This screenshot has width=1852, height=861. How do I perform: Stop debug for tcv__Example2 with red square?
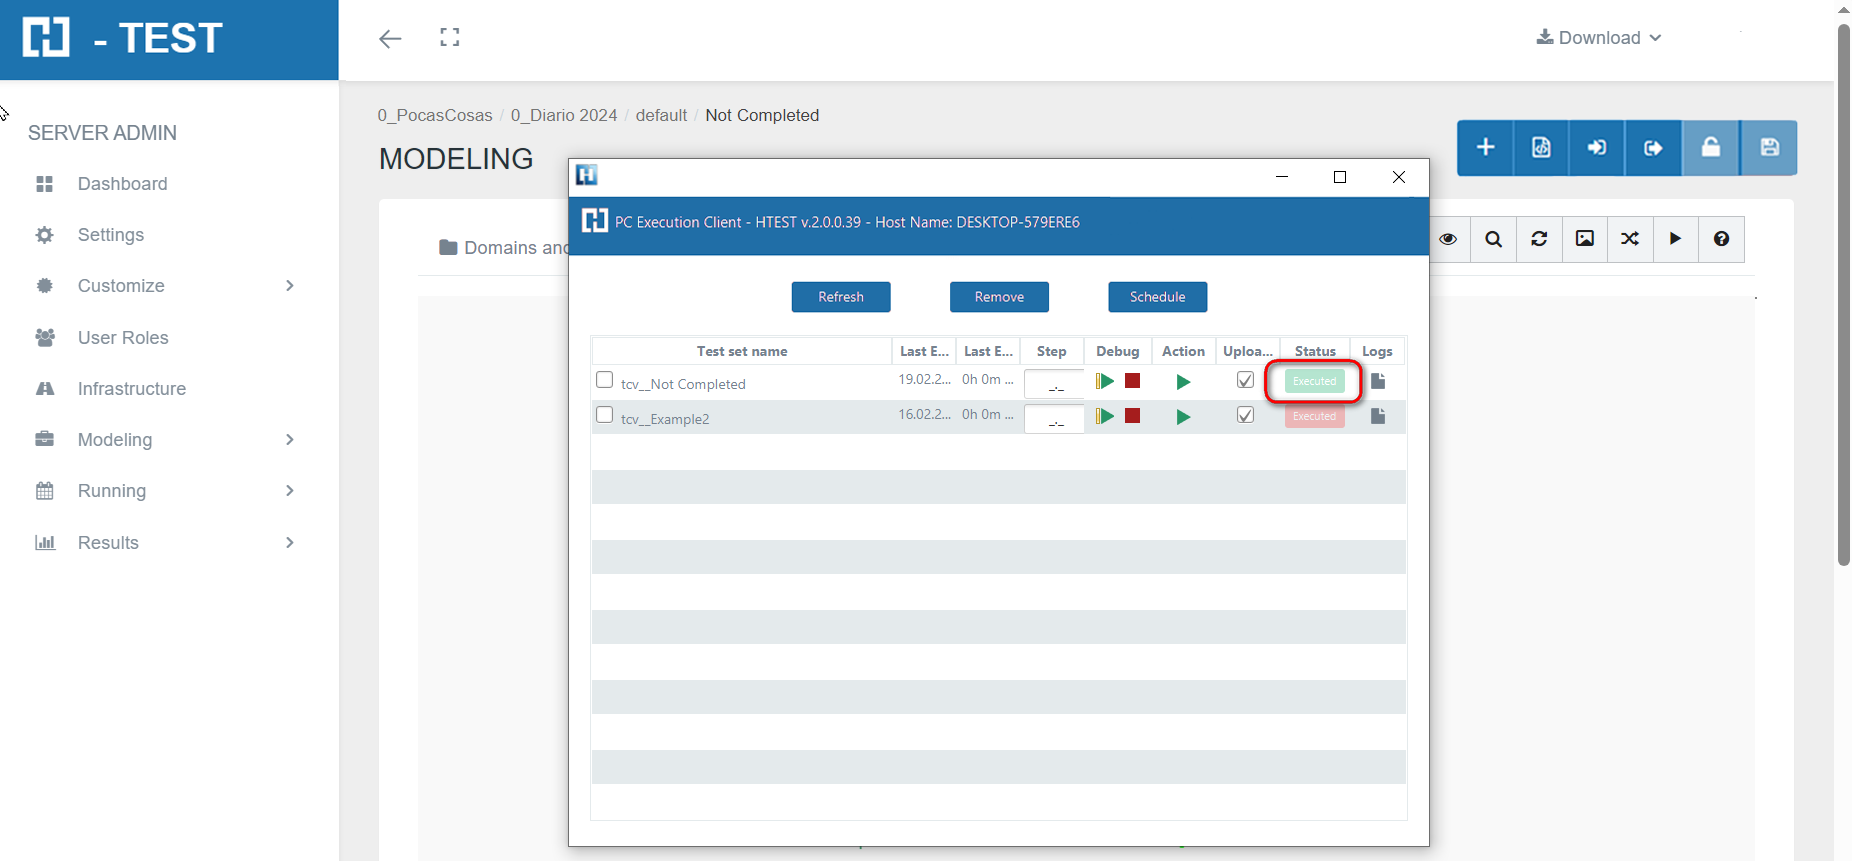tap(1132, 416)
